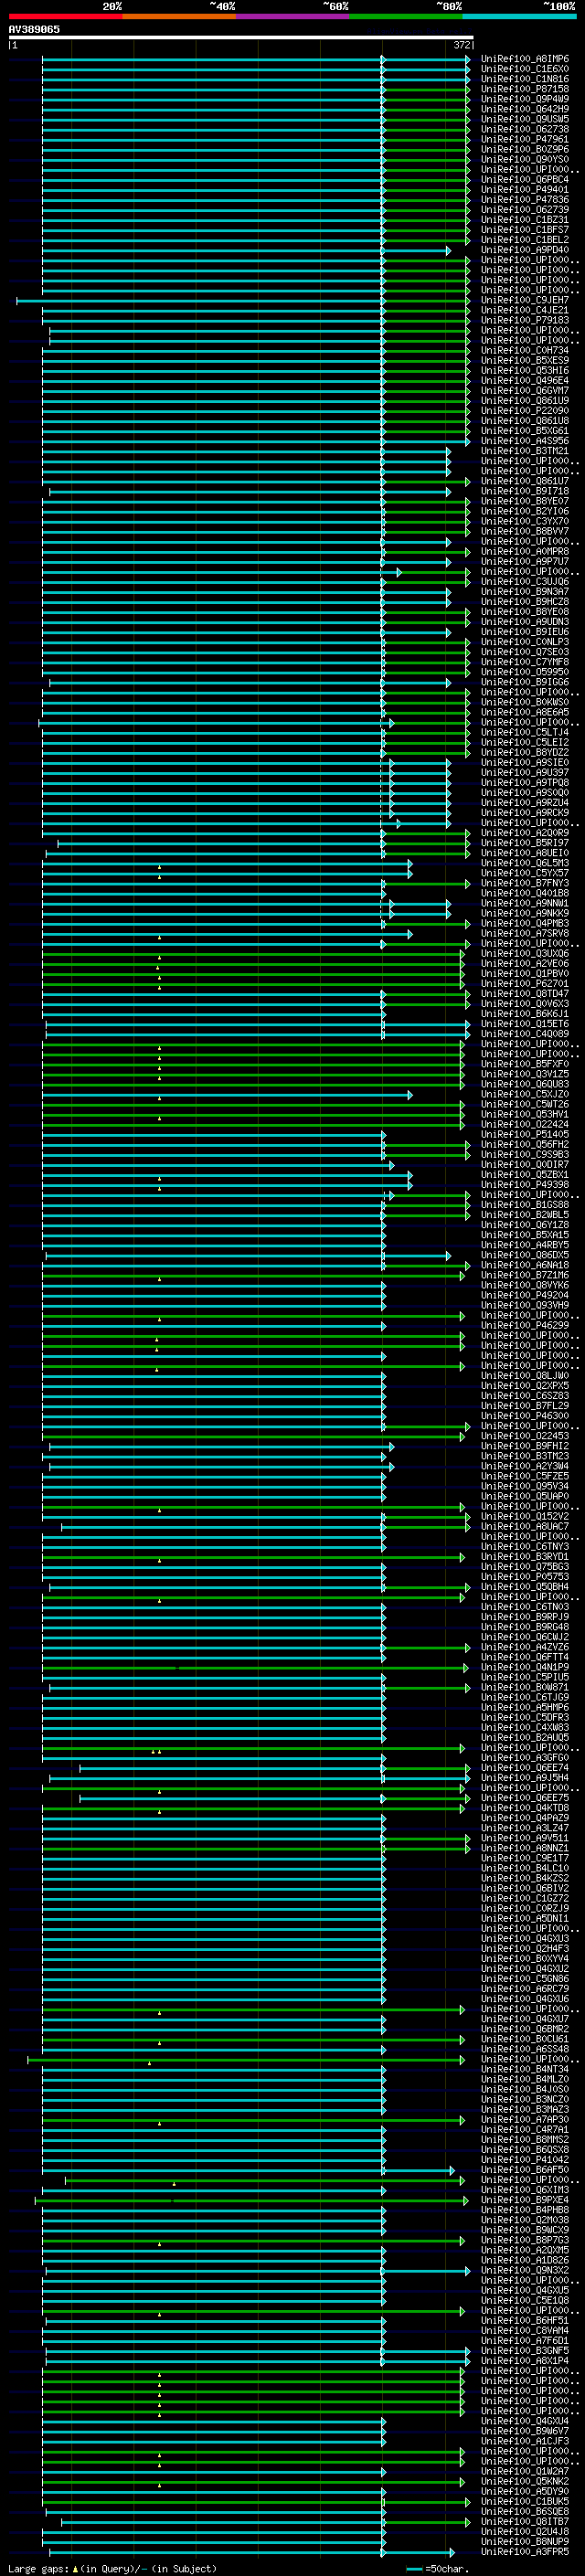Viewport: 585px width, 2576px height.
Task: Click hit label UniRef100_Q496E4
Action: click(x=524, y=381)
